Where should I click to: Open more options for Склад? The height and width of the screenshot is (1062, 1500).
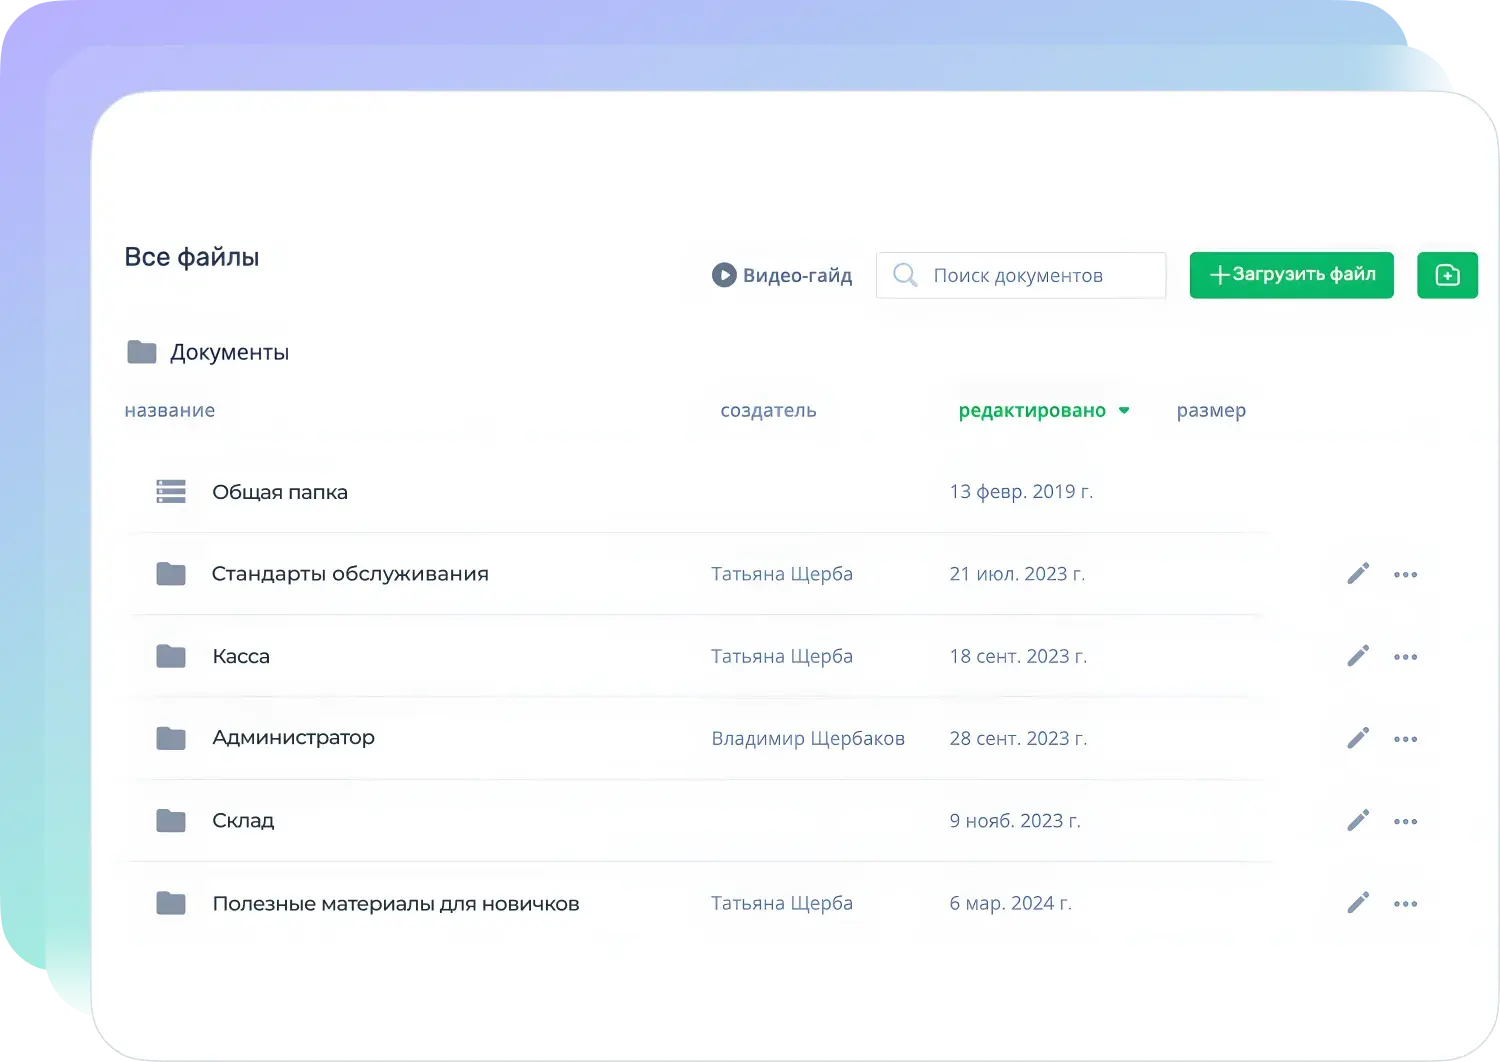click(1405, 822)
